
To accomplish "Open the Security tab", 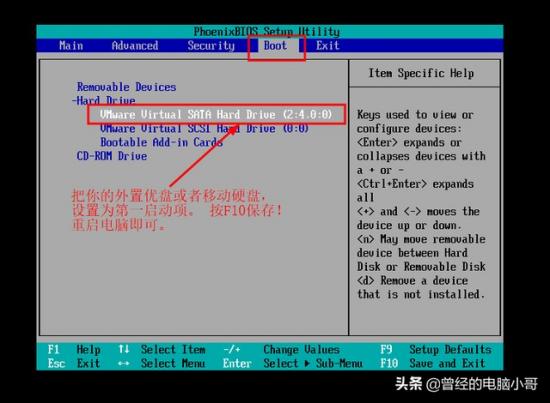I will point(211,46).
